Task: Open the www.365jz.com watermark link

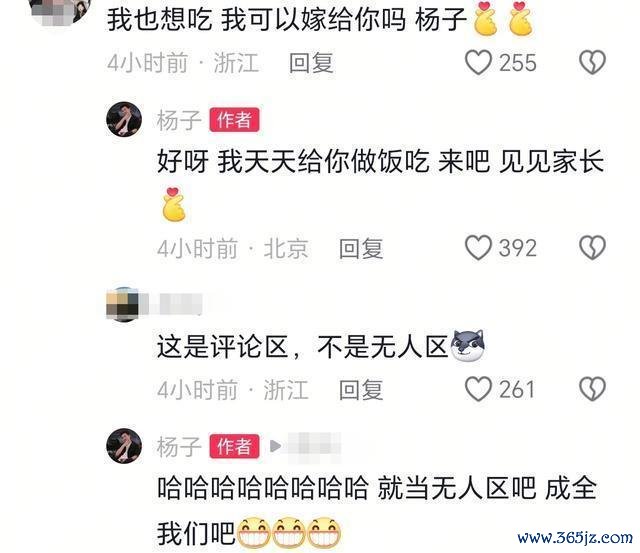Action: click(575, 538)
